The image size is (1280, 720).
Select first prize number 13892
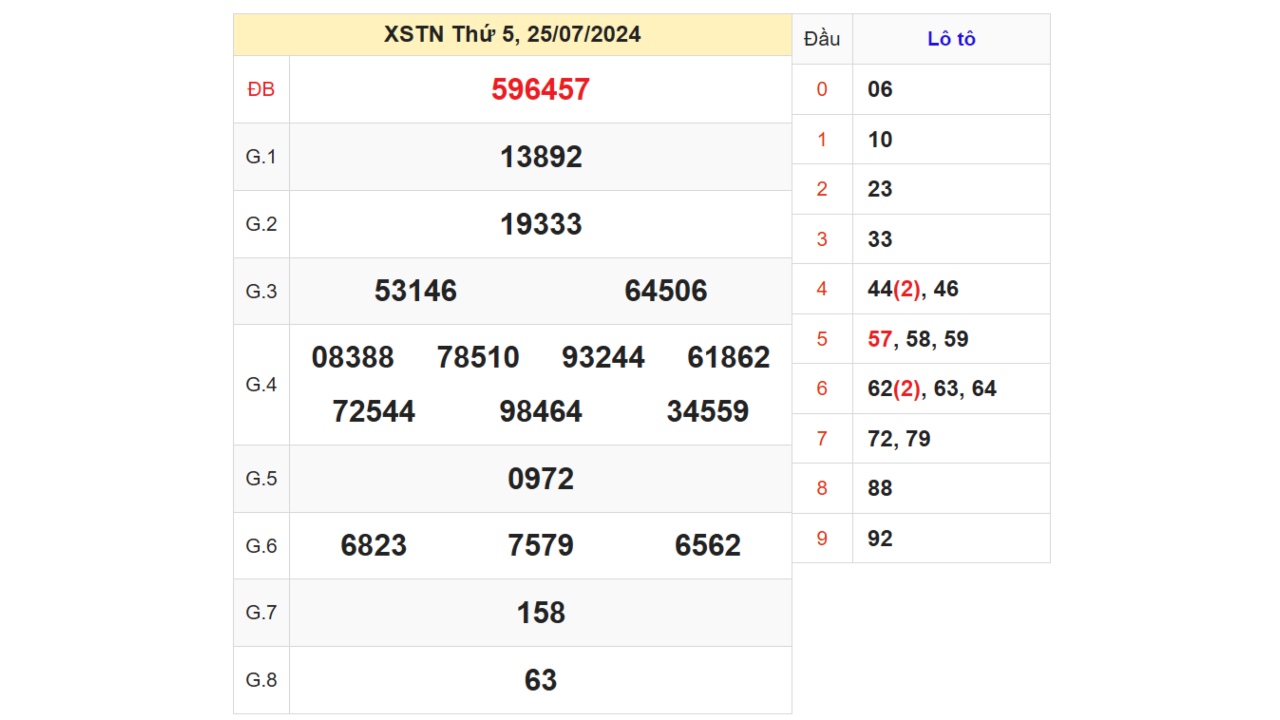(x=541, y=157)
